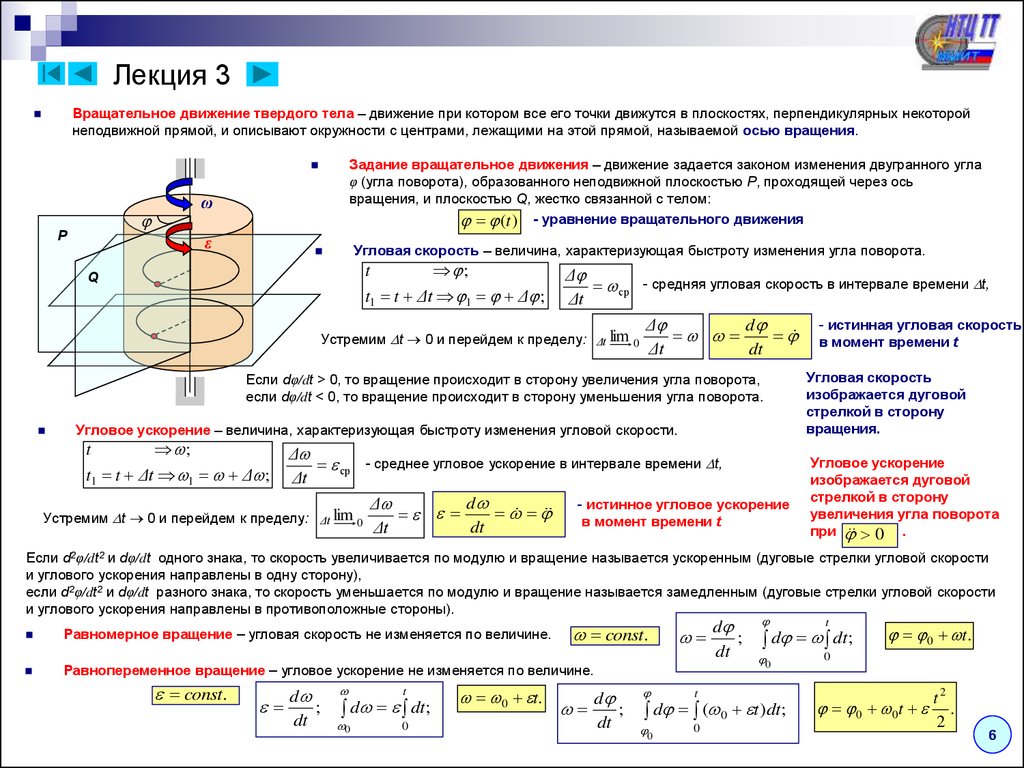
Task: Click the Угловая скорость heading
Action: point(415,251)
